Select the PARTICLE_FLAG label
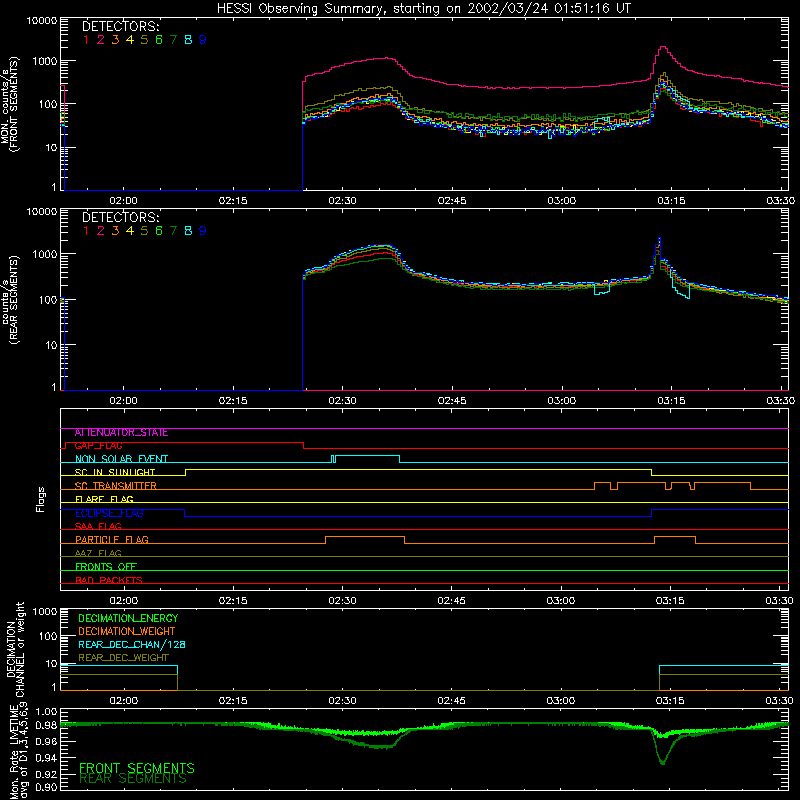Viewport: 800px width, 800px height. [x=112, y=540]
